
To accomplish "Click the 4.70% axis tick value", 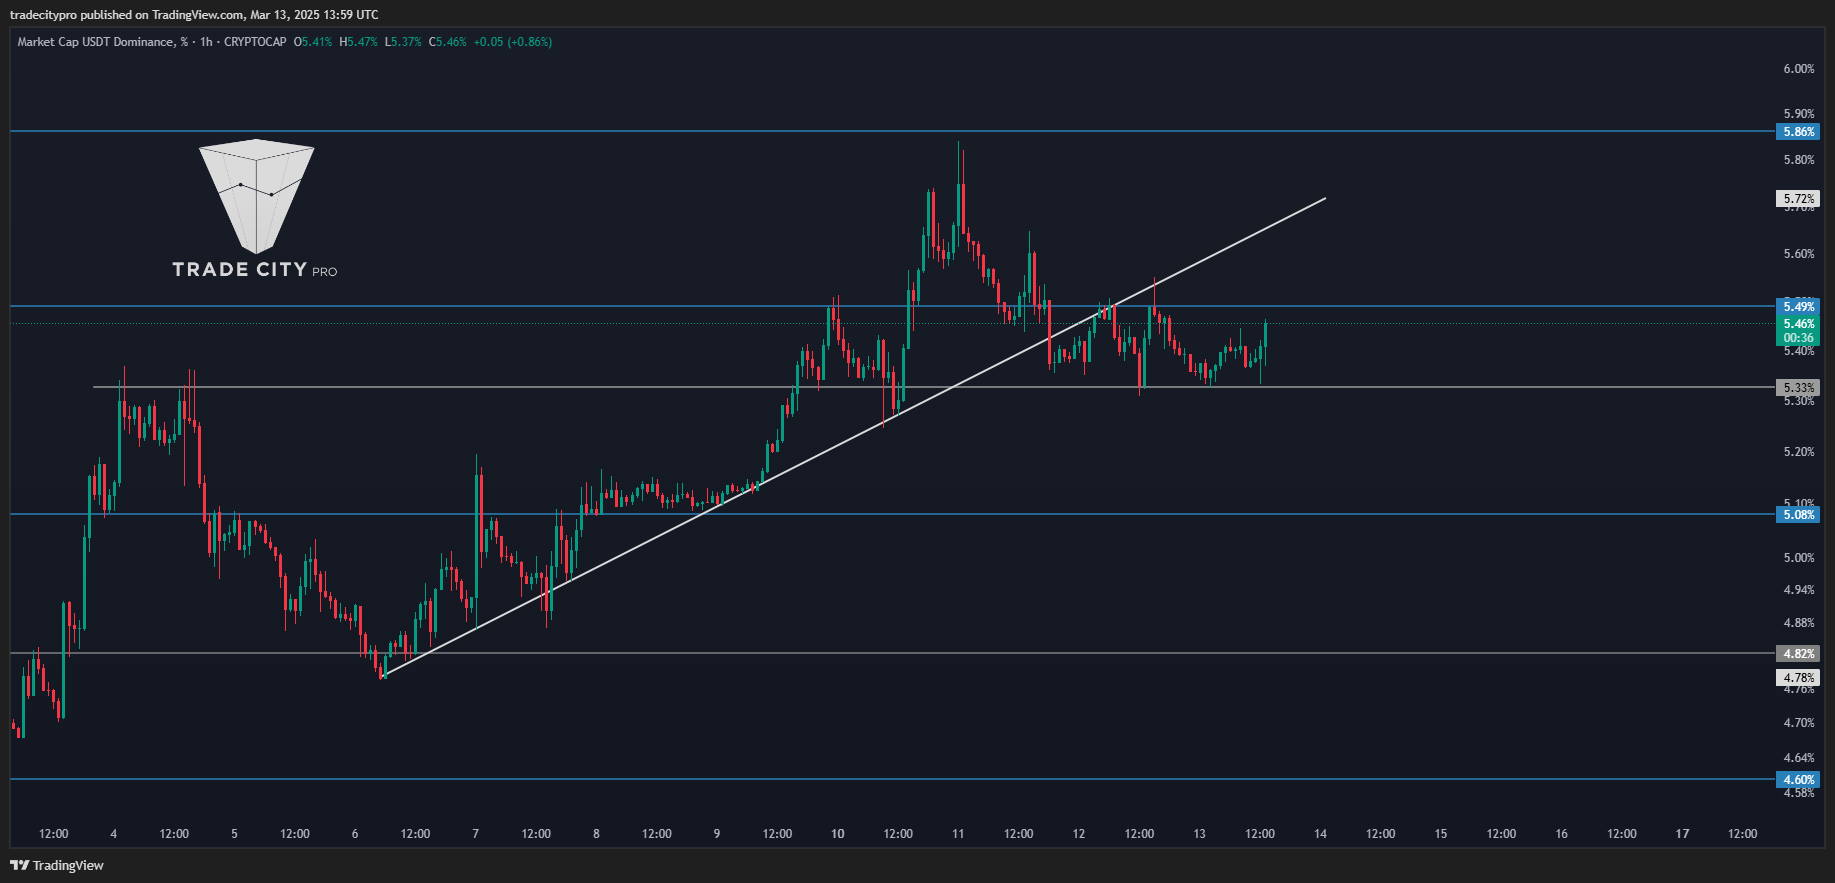I will [x=1799, y=723].
